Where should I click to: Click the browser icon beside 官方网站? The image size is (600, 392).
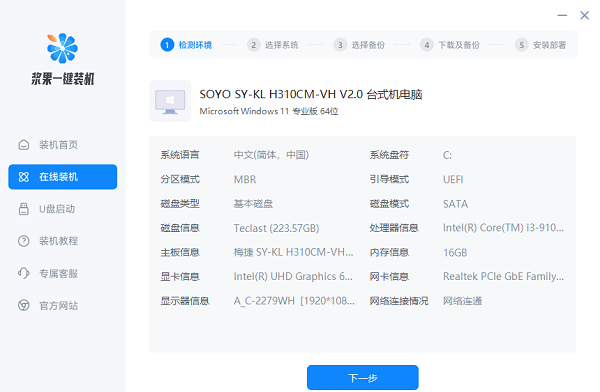[x=24, y=305]
